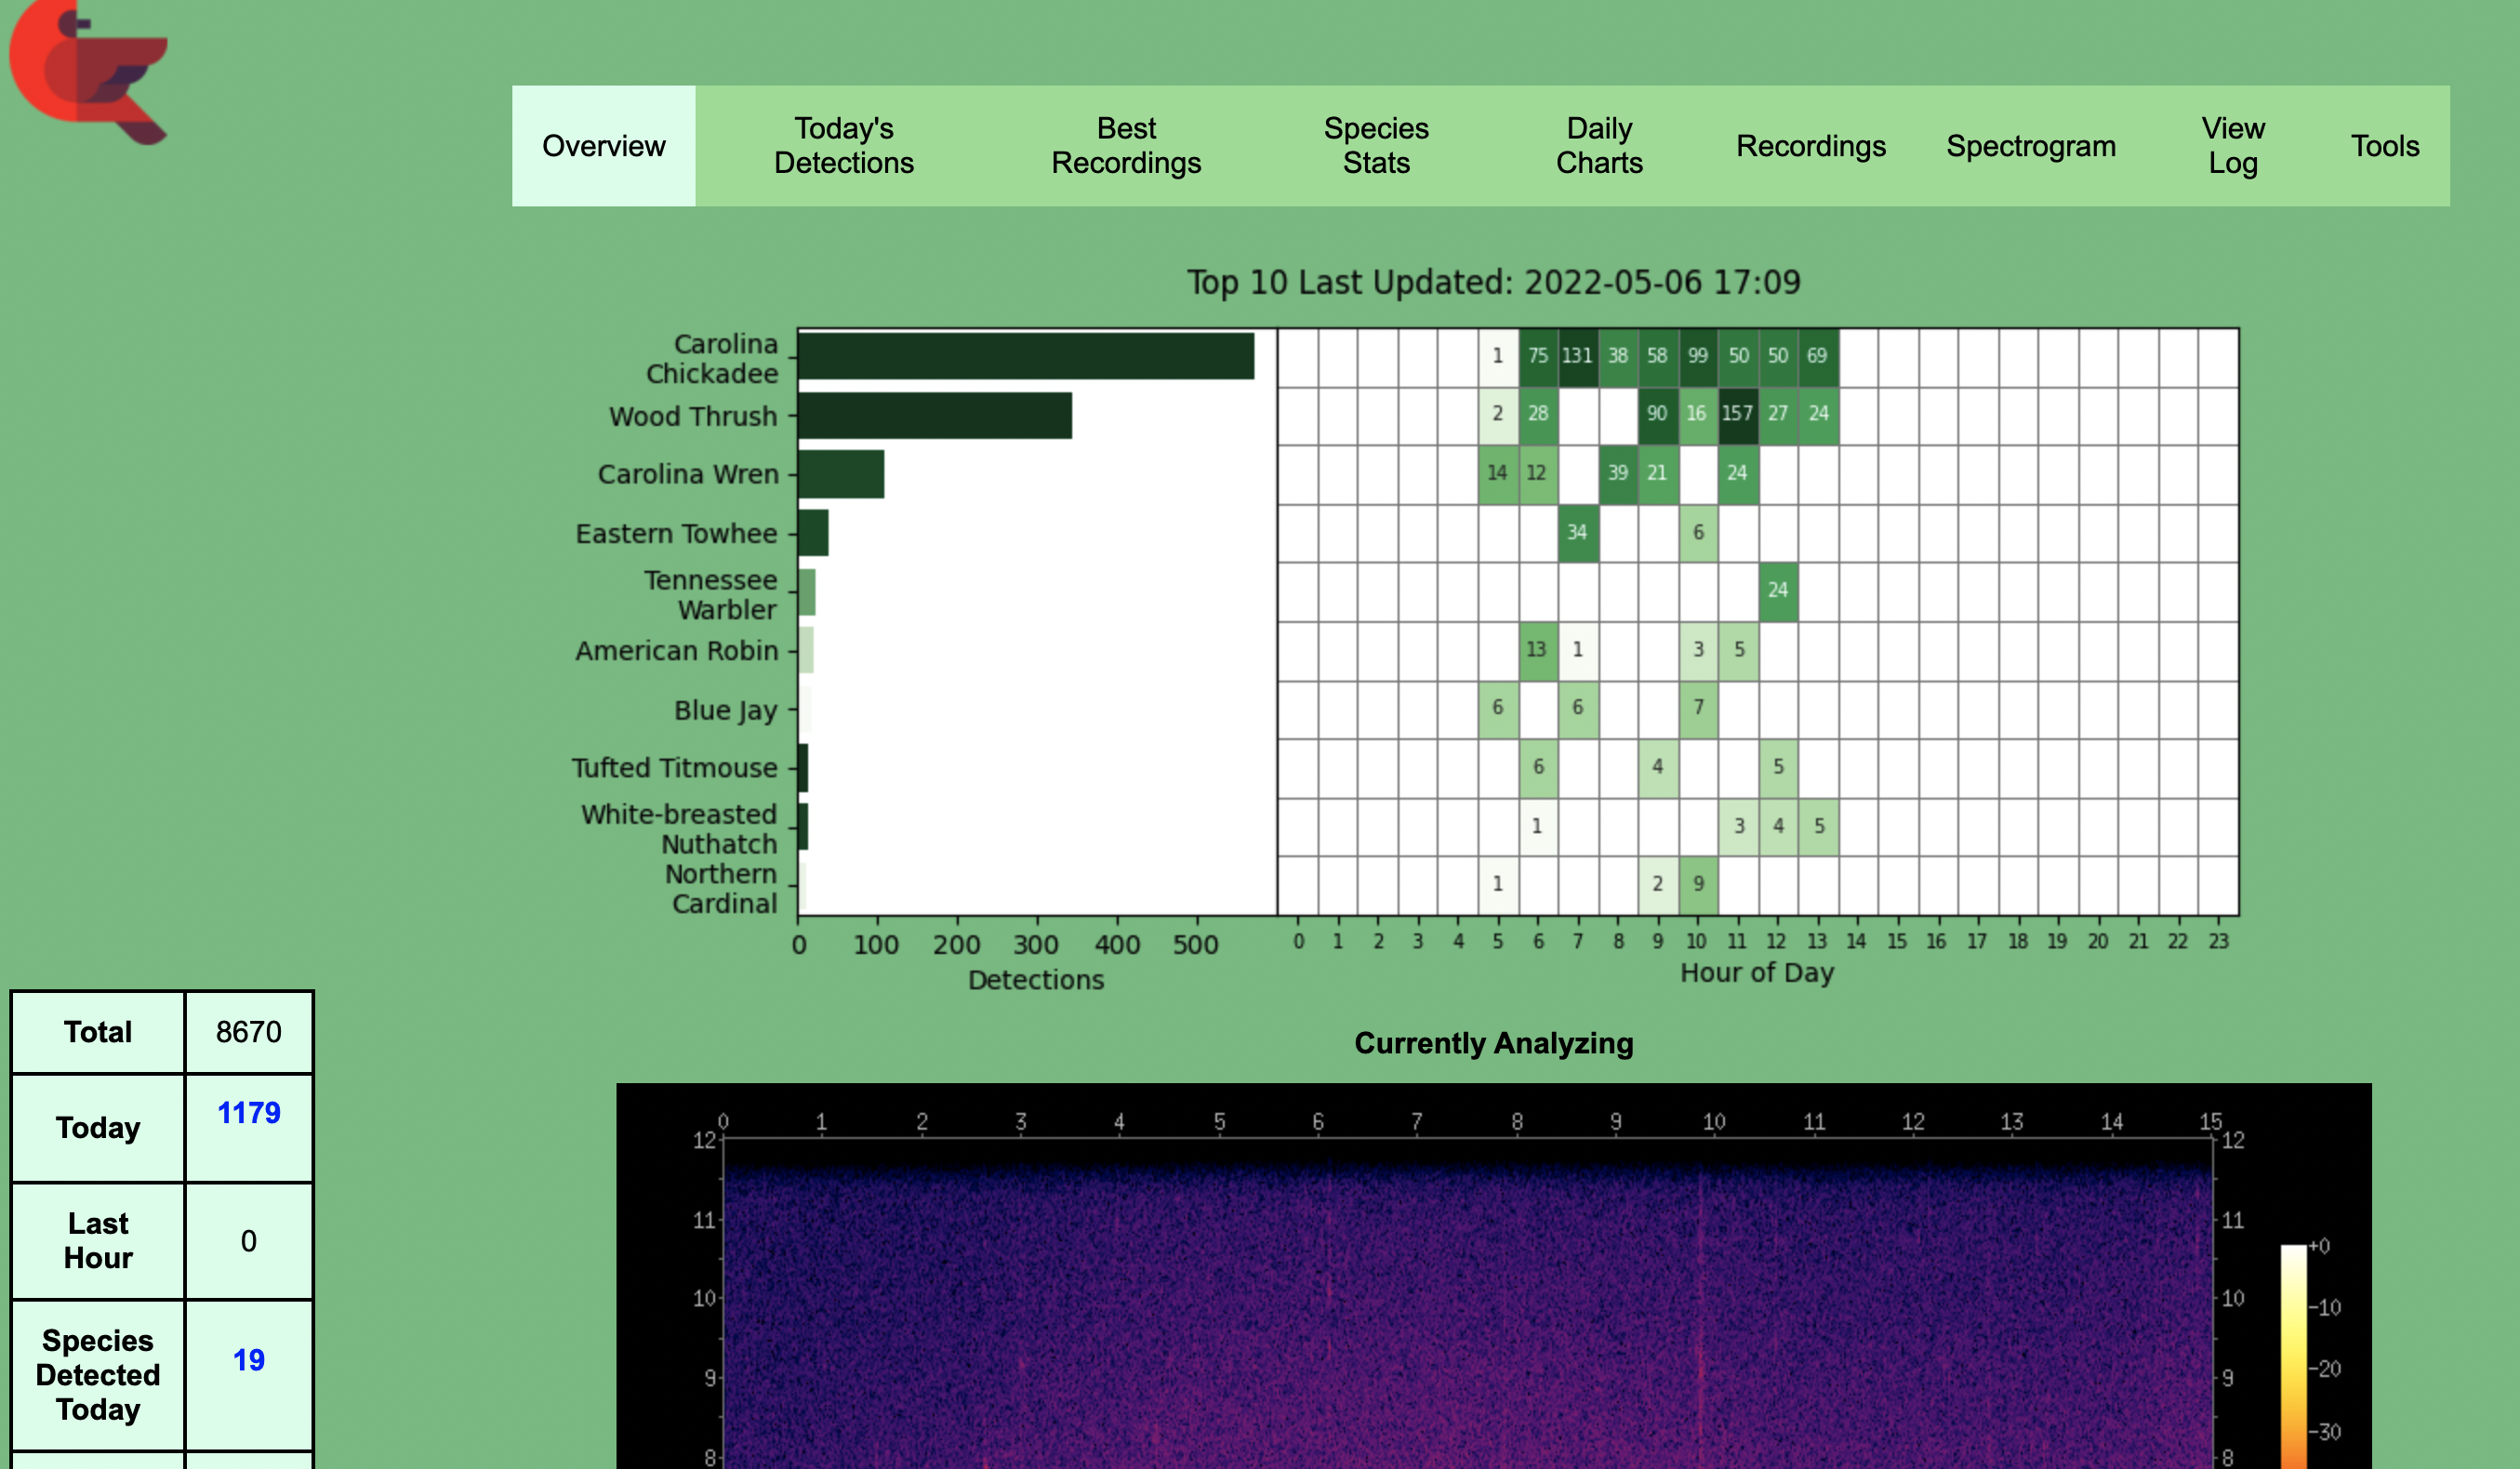Click species detected today count 19
The image size is (2520, 1469).
coord(249,1360)
